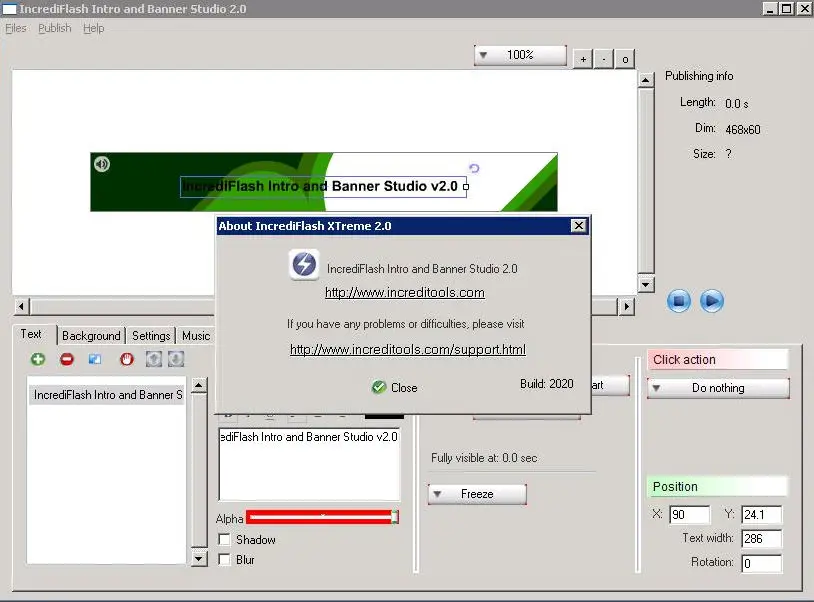
Task: Reset zoom with the 'o' button
Action: click(x=625, y=59)
